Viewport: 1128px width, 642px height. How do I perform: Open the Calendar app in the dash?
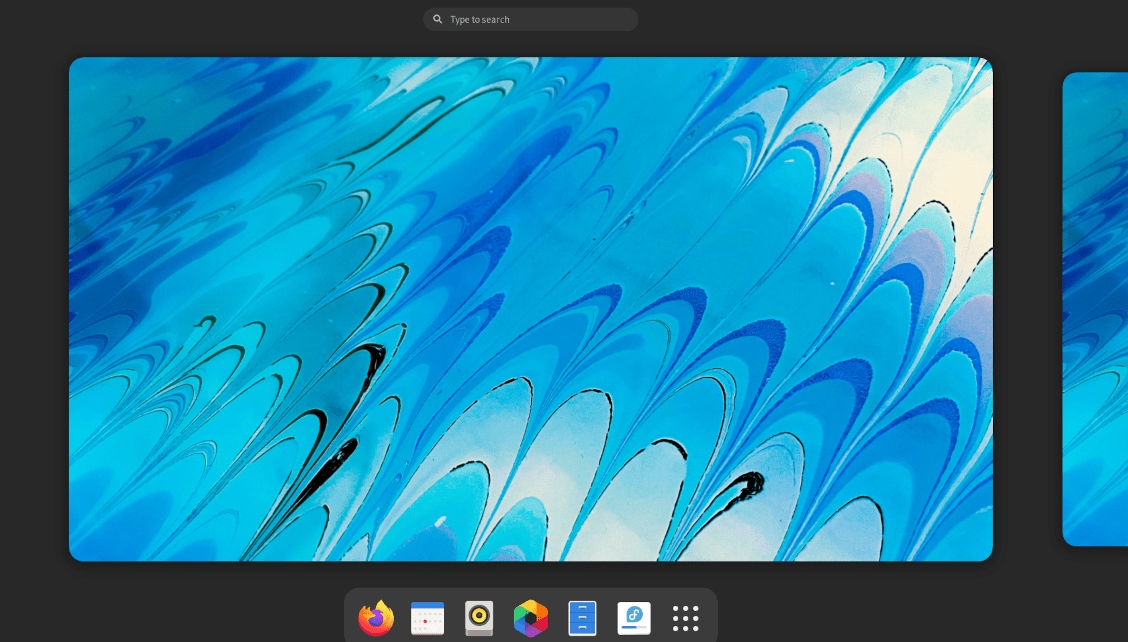pyautogui.click(x=427, y=618)
